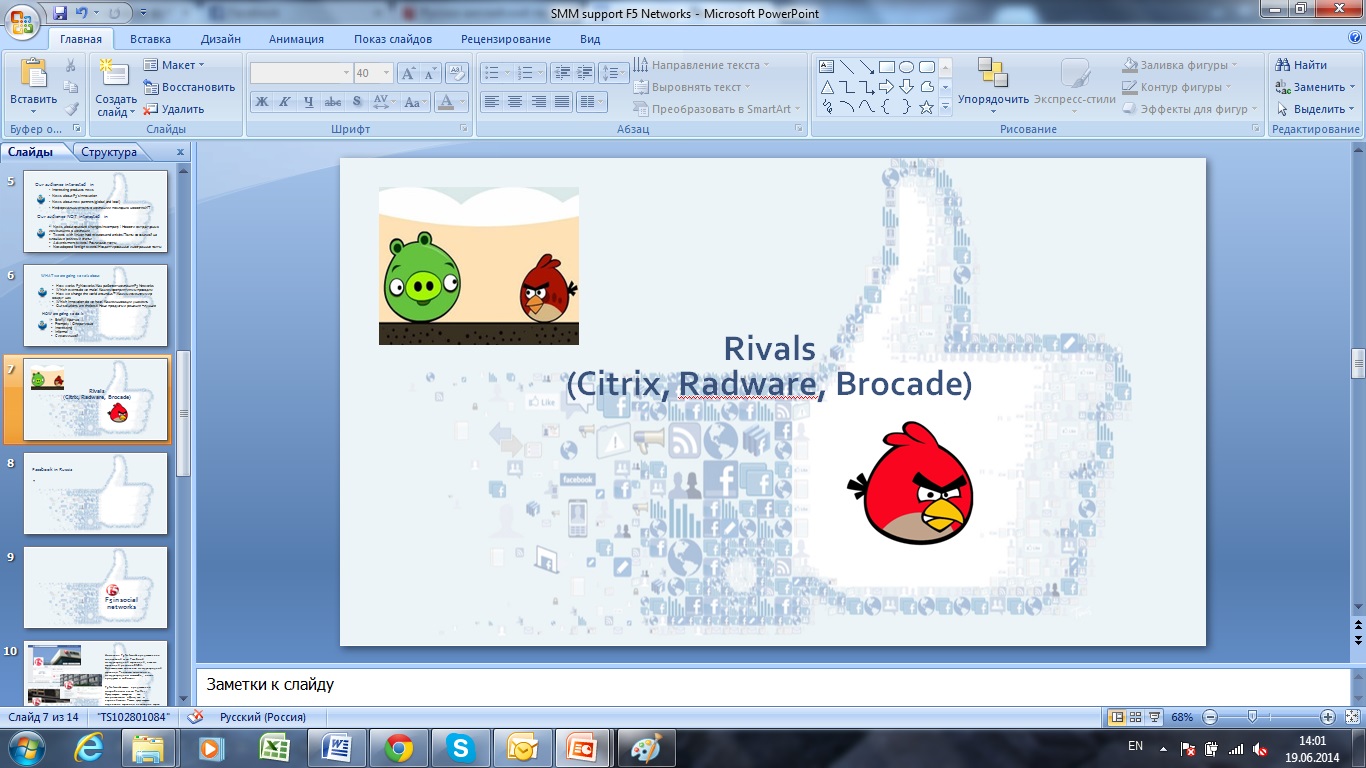Switch to Normal view in the status bar

(1118, 717)
